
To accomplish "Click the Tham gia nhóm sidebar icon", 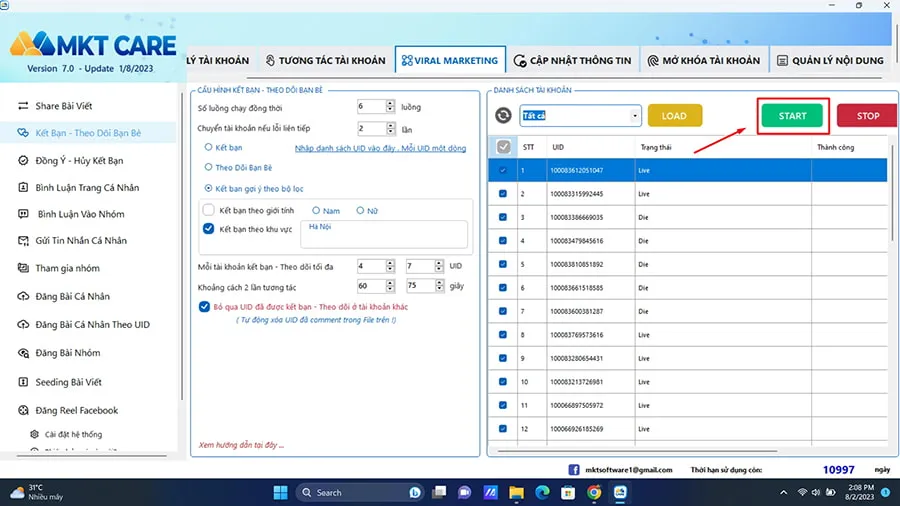I will point(24,268).
